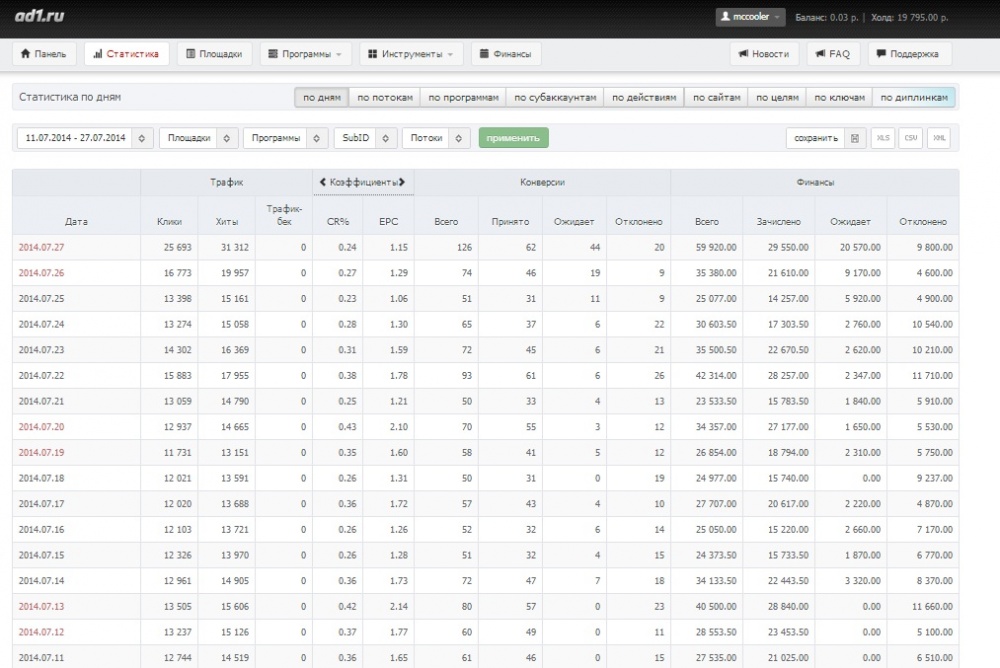Click the date 2014.07.22
Viewport: 1000px width, 668px height.
pyautogui.click(x=41, y=376)
